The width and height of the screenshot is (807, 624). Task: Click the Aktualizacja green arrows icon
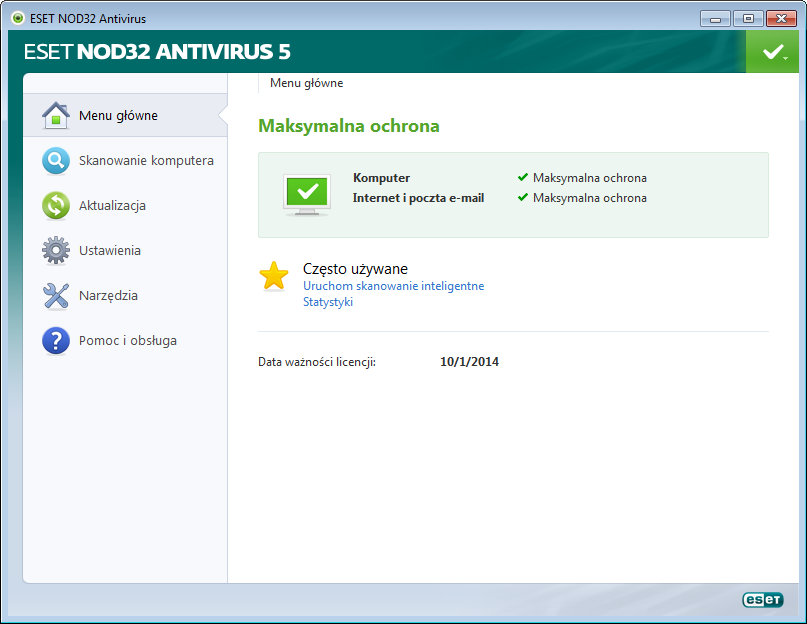click(x=56, y=205)
